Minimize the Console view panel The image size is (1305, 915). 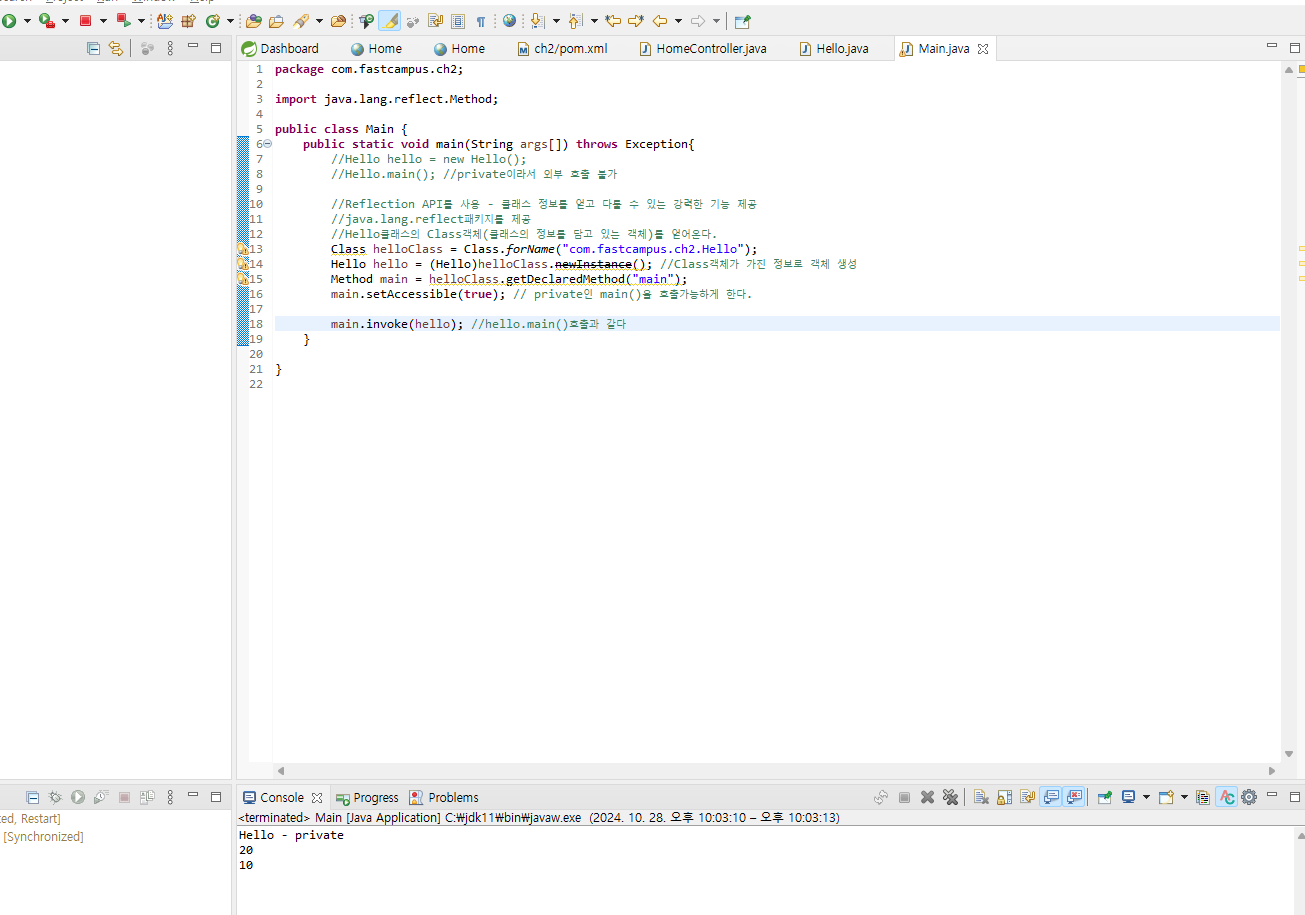[x=1272, y=794]
